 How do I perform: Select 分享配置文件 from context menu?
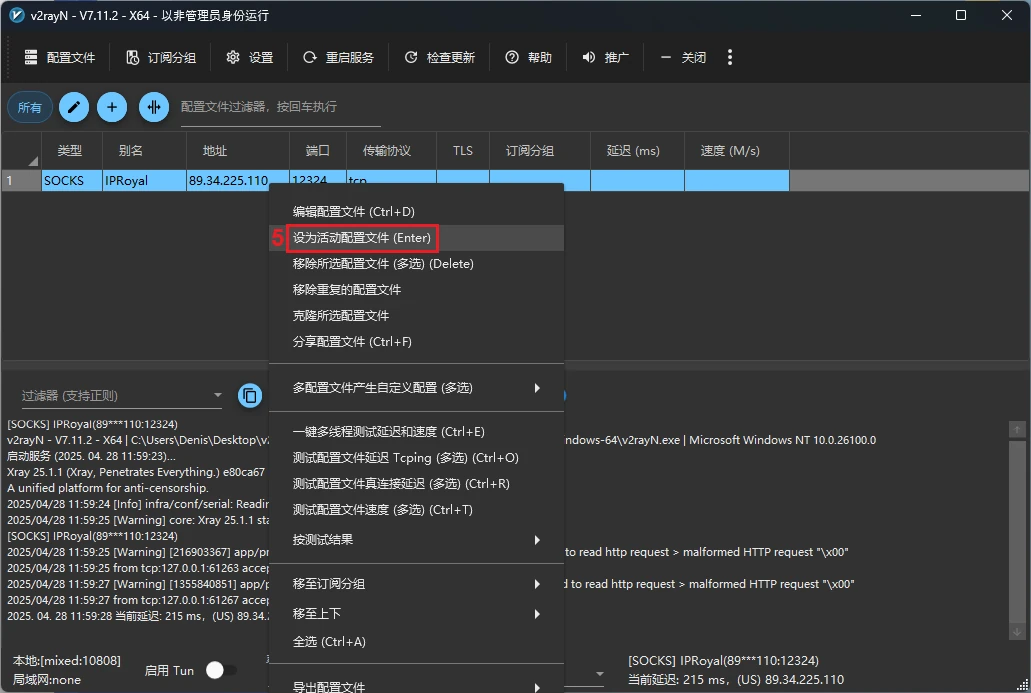pos(352,342)
